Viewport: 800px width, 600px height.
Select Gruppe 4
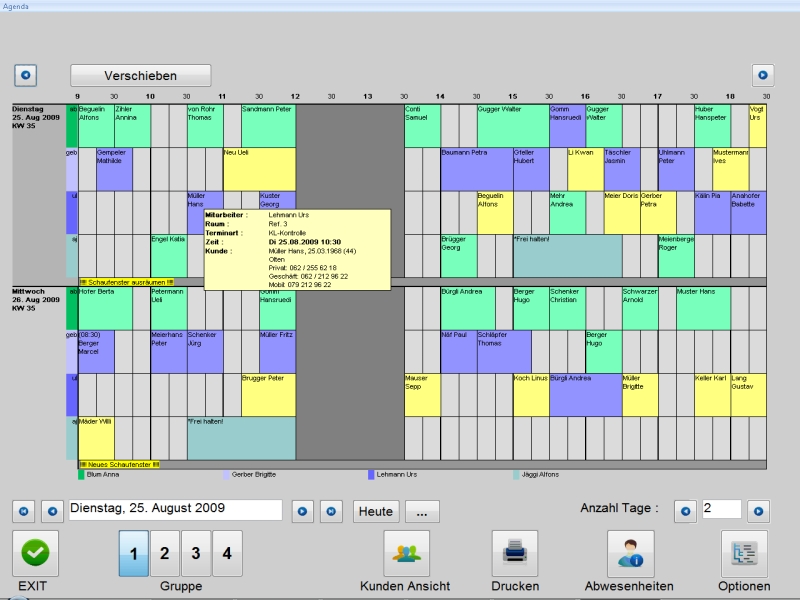[227, 554]
